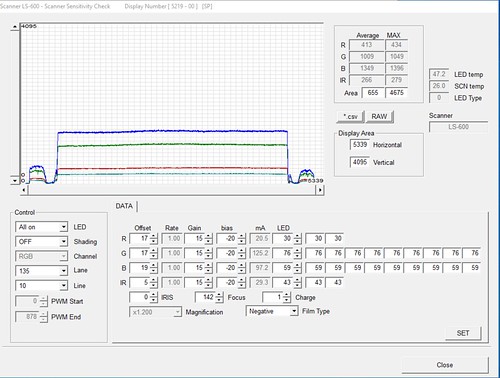Open the Line dropdown showing 10

41,286
